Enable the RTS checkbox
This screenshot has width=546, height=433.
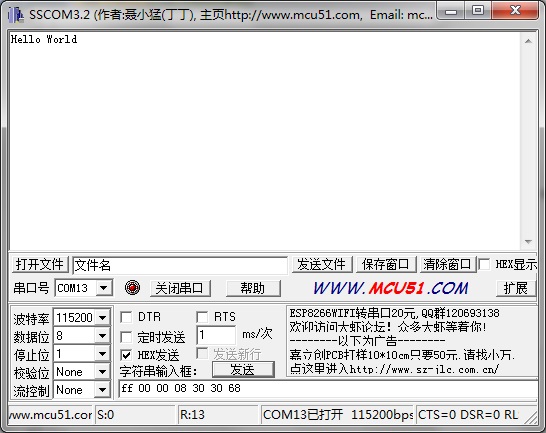tap(202, 317)
